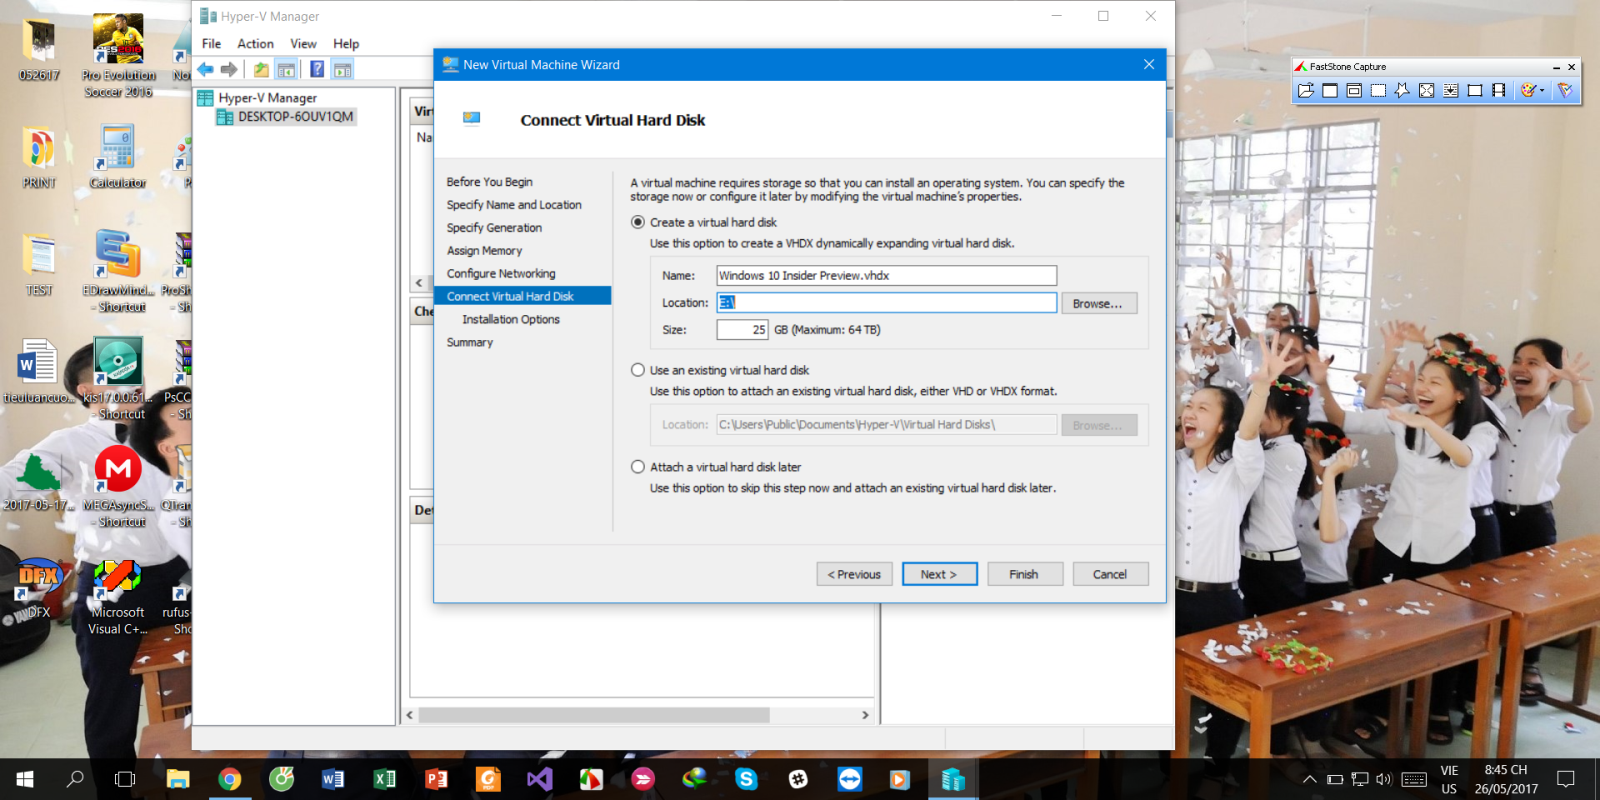Open Google Chrome from the taskbar
Viewport: 1600px width, 800px height.
coord(230,779)
